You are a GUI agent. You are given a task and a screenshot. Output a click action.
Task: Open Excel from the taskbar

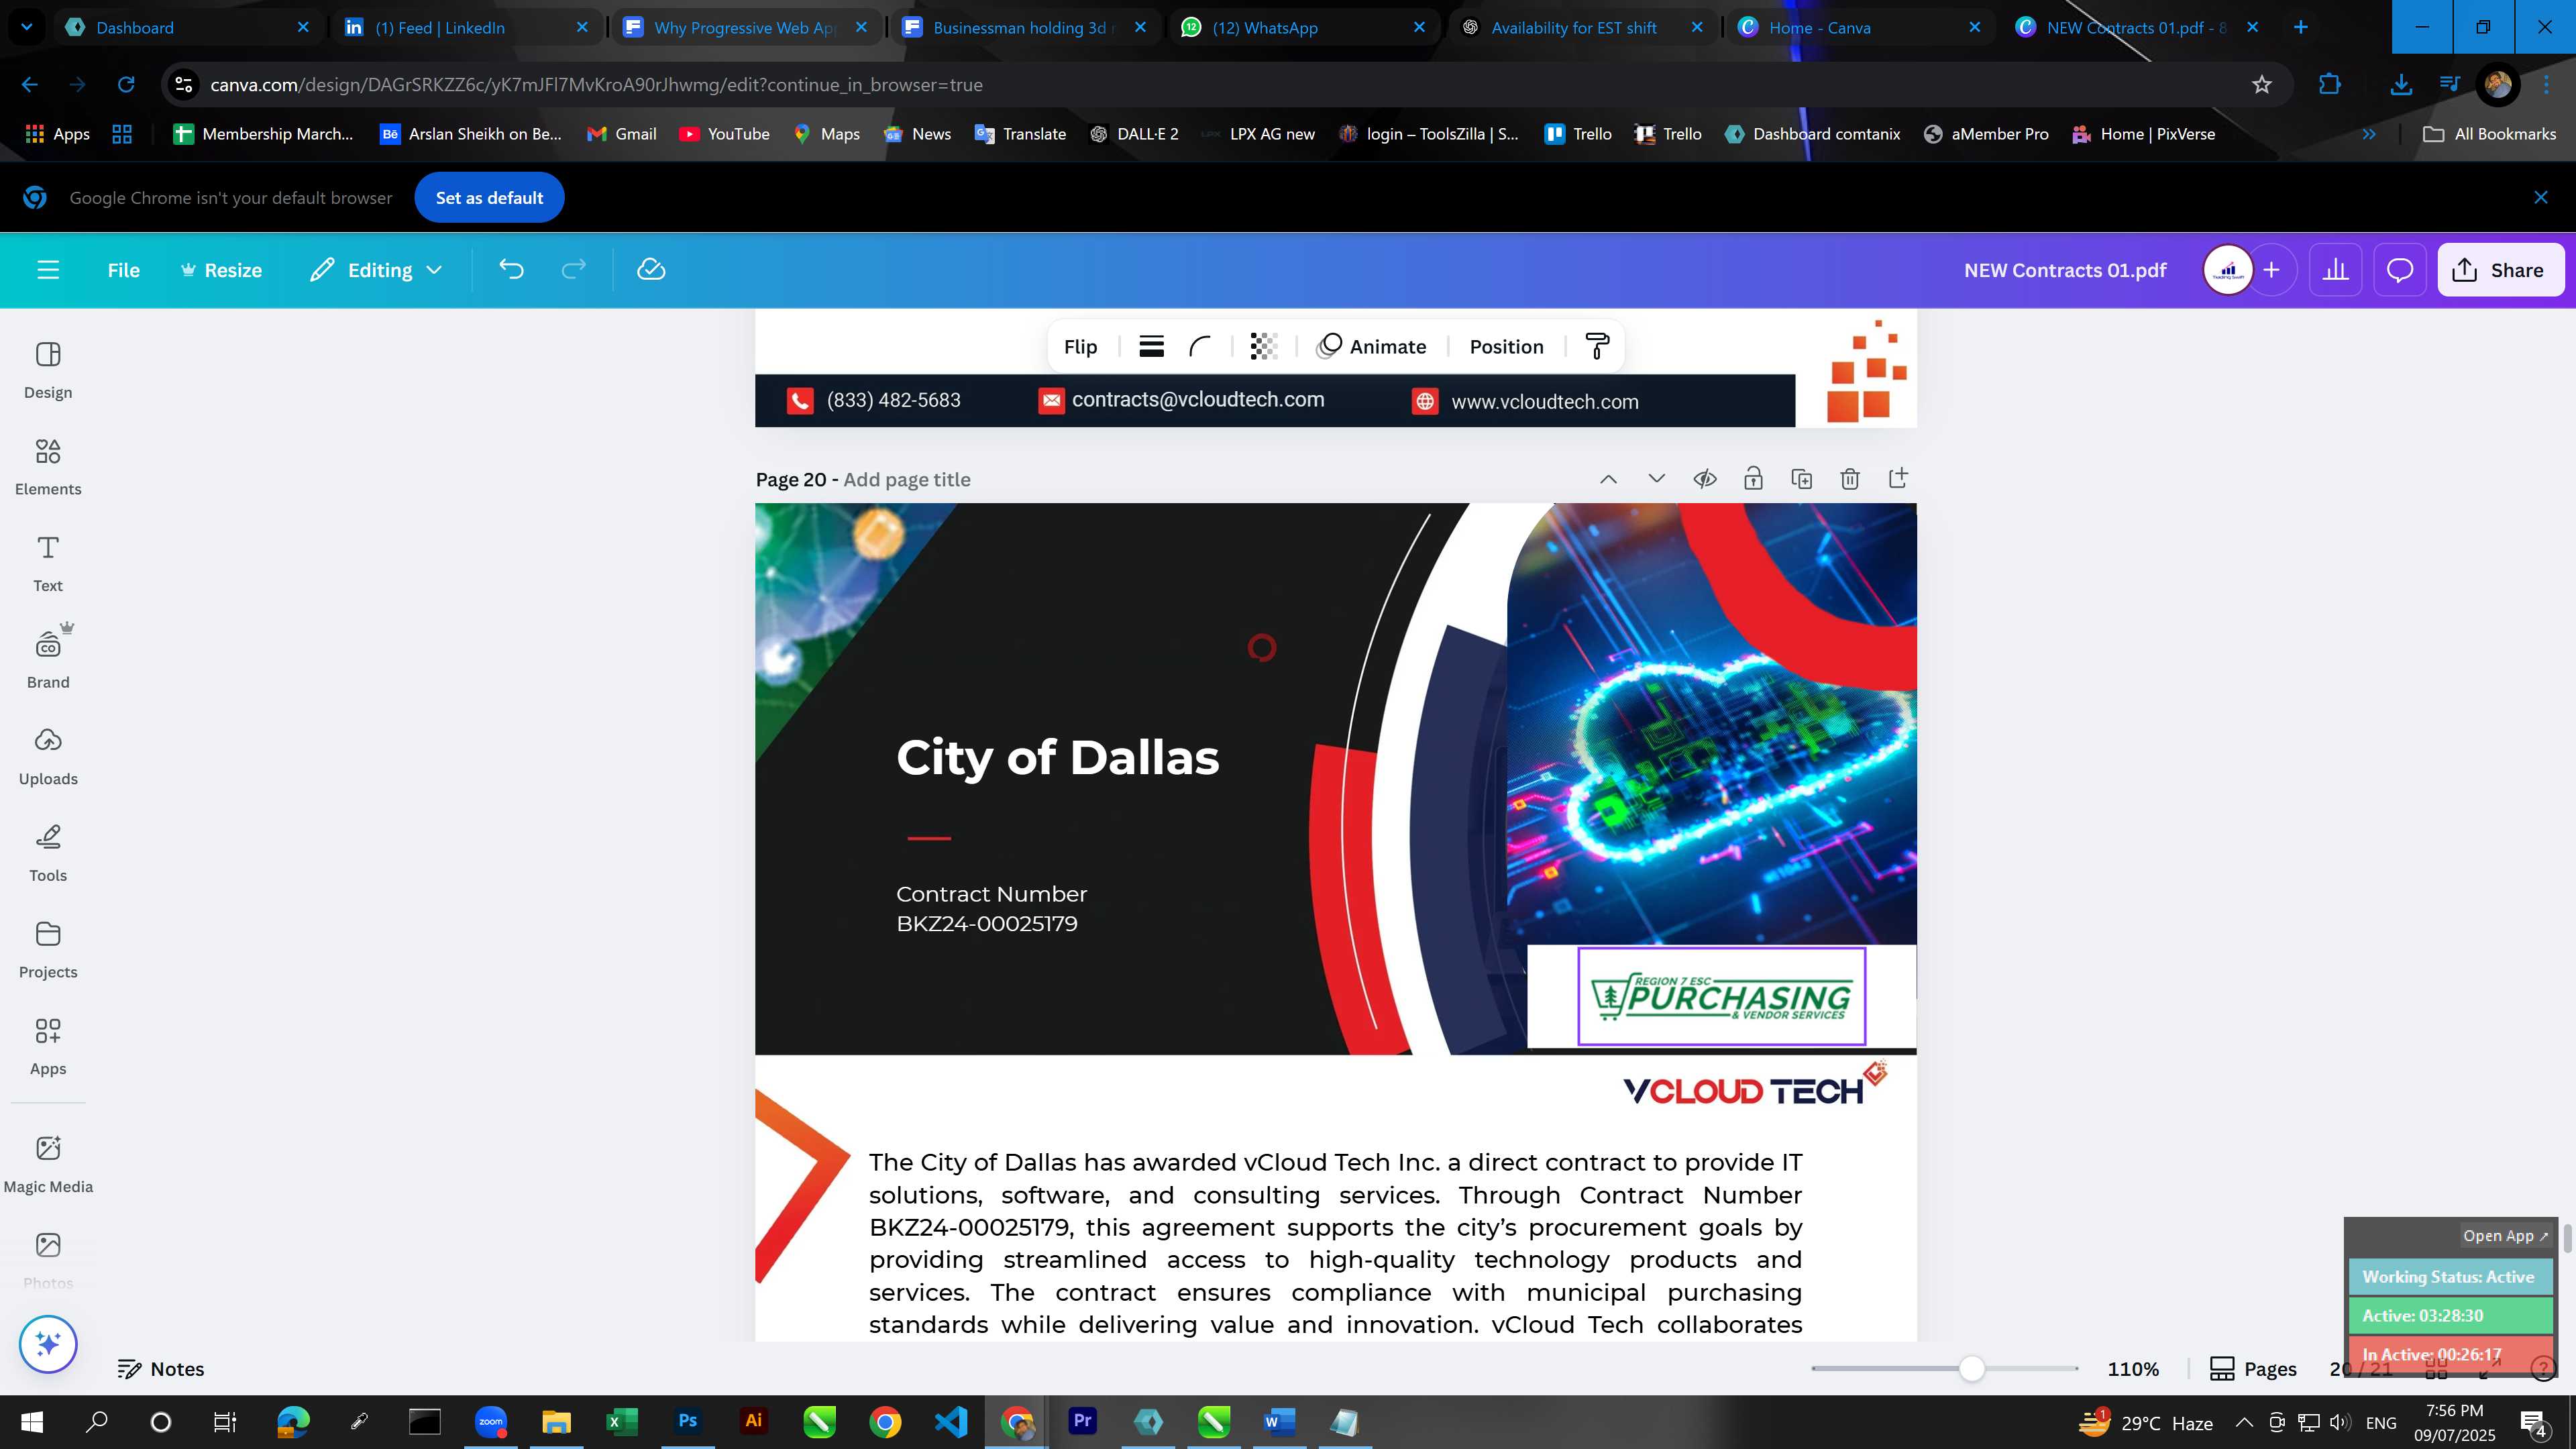point(622,1422)
